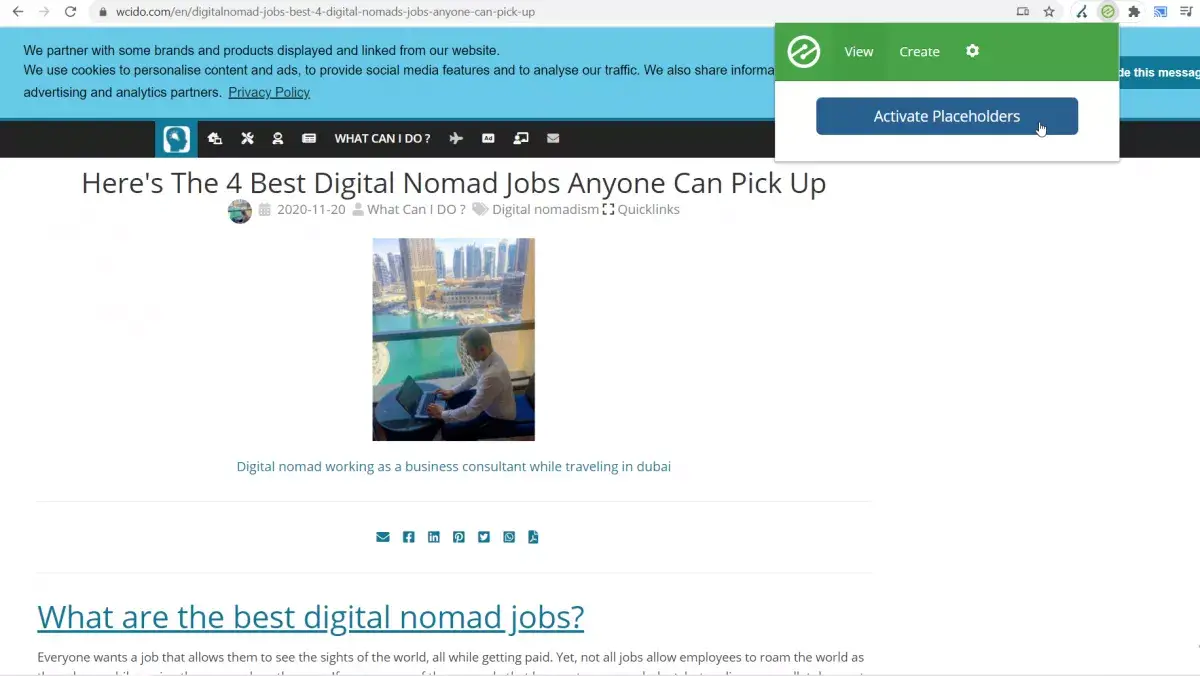Click the Digital nomadism tag link
The width and height of the screenshot is (1200, 676).
coord(545,210)
